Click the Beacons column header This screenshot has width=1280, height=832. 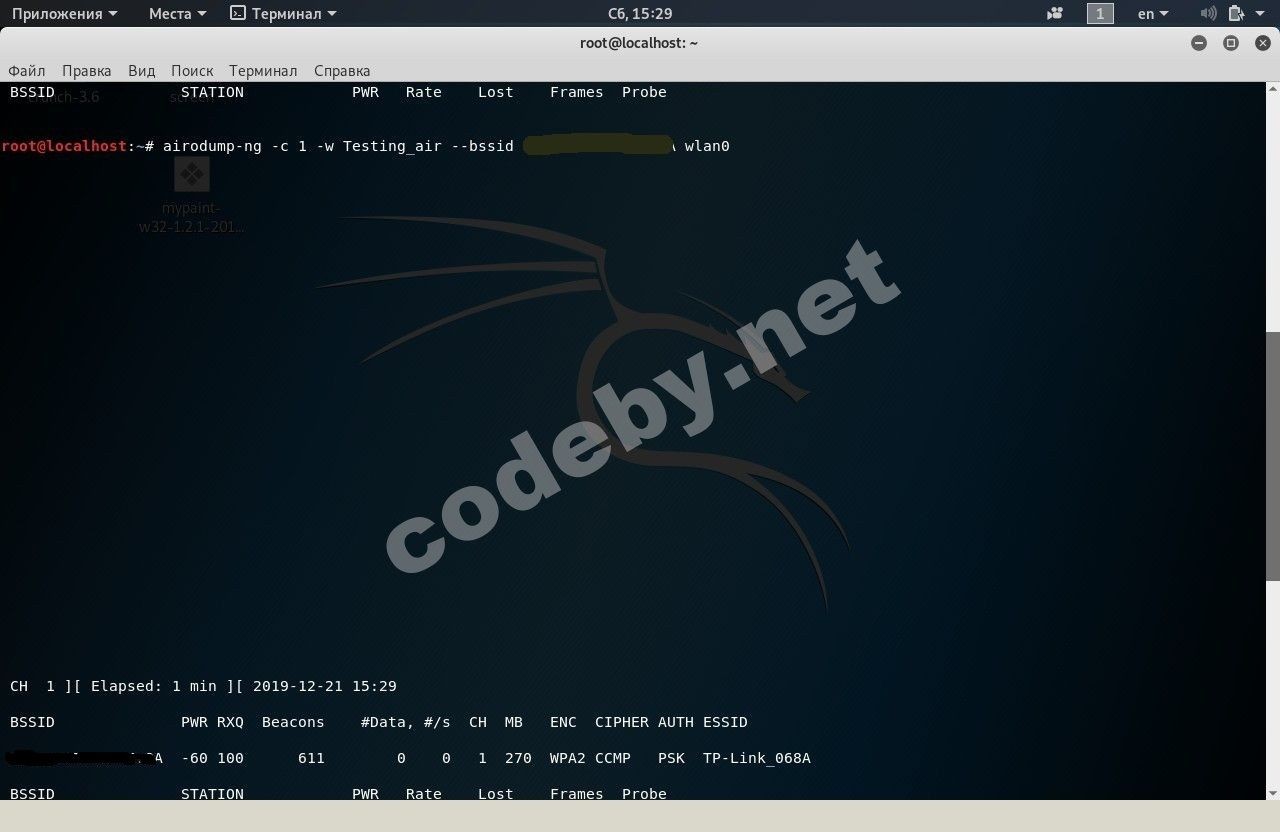coord(293,722)
